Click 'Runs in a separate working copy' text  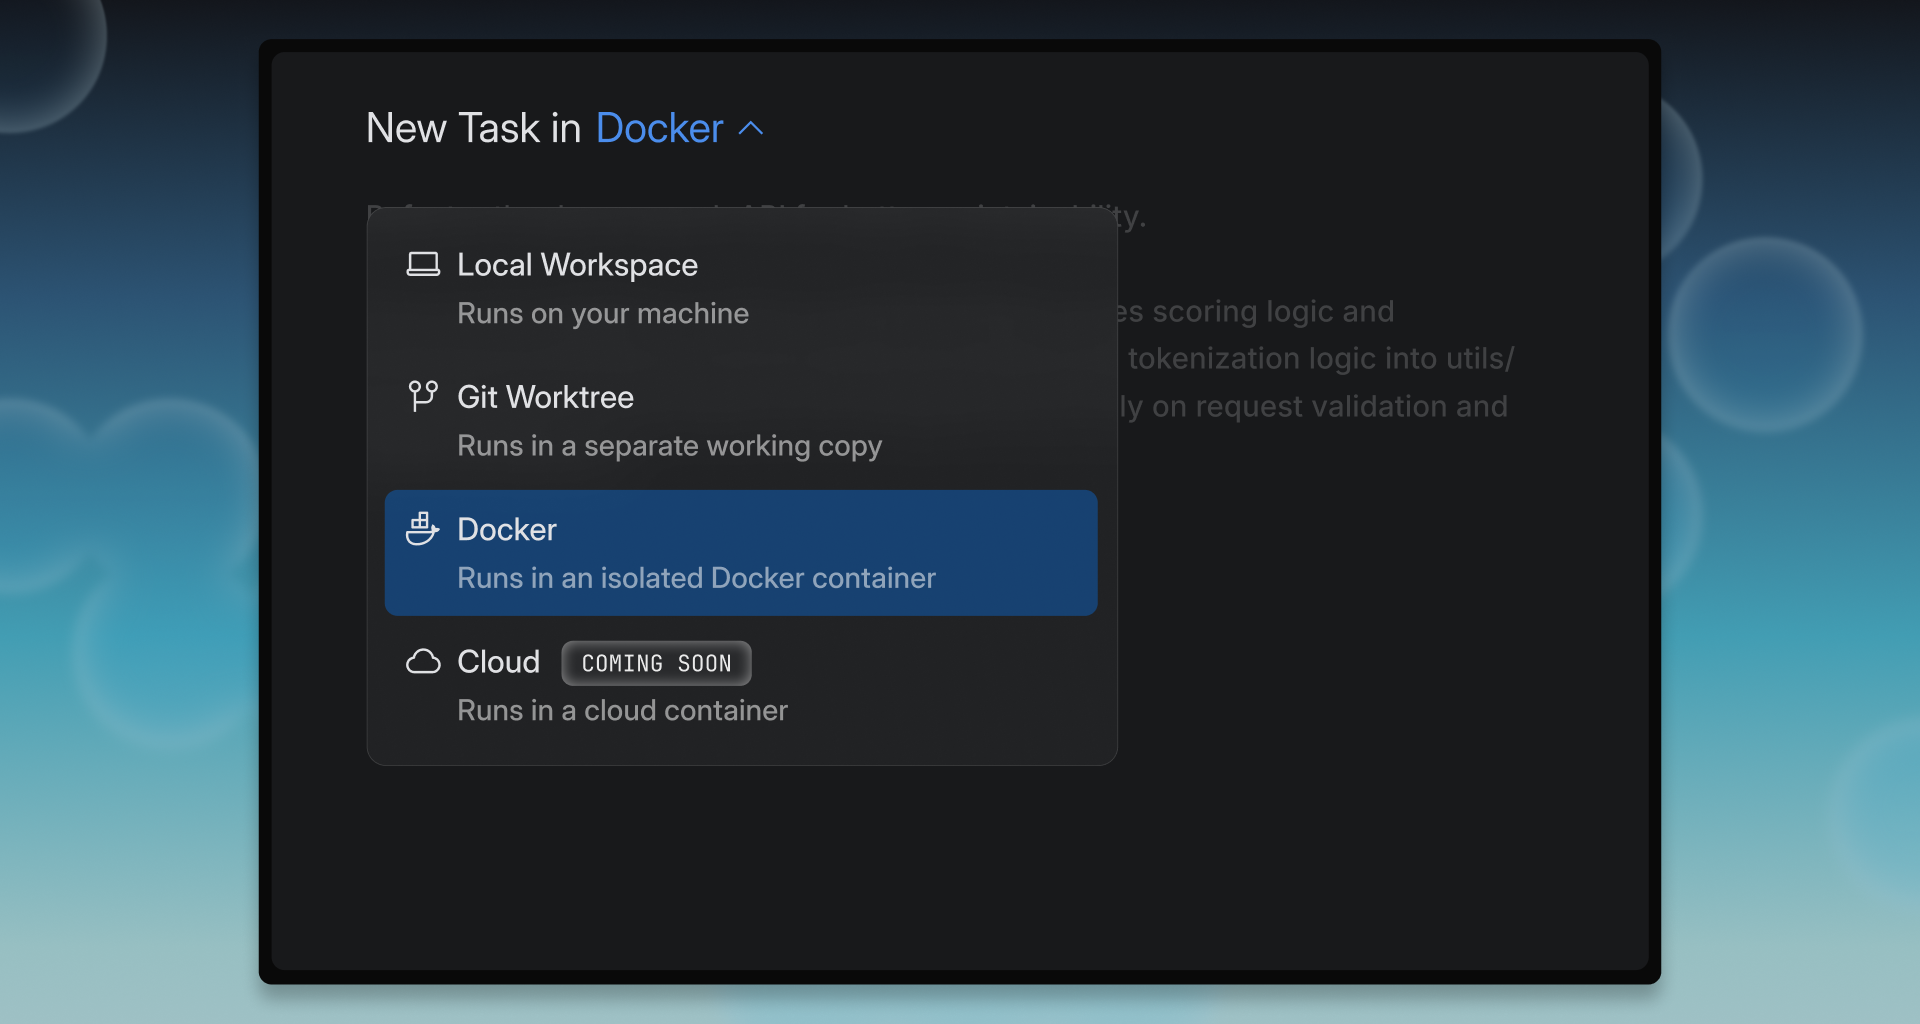[x=669, y=446]
